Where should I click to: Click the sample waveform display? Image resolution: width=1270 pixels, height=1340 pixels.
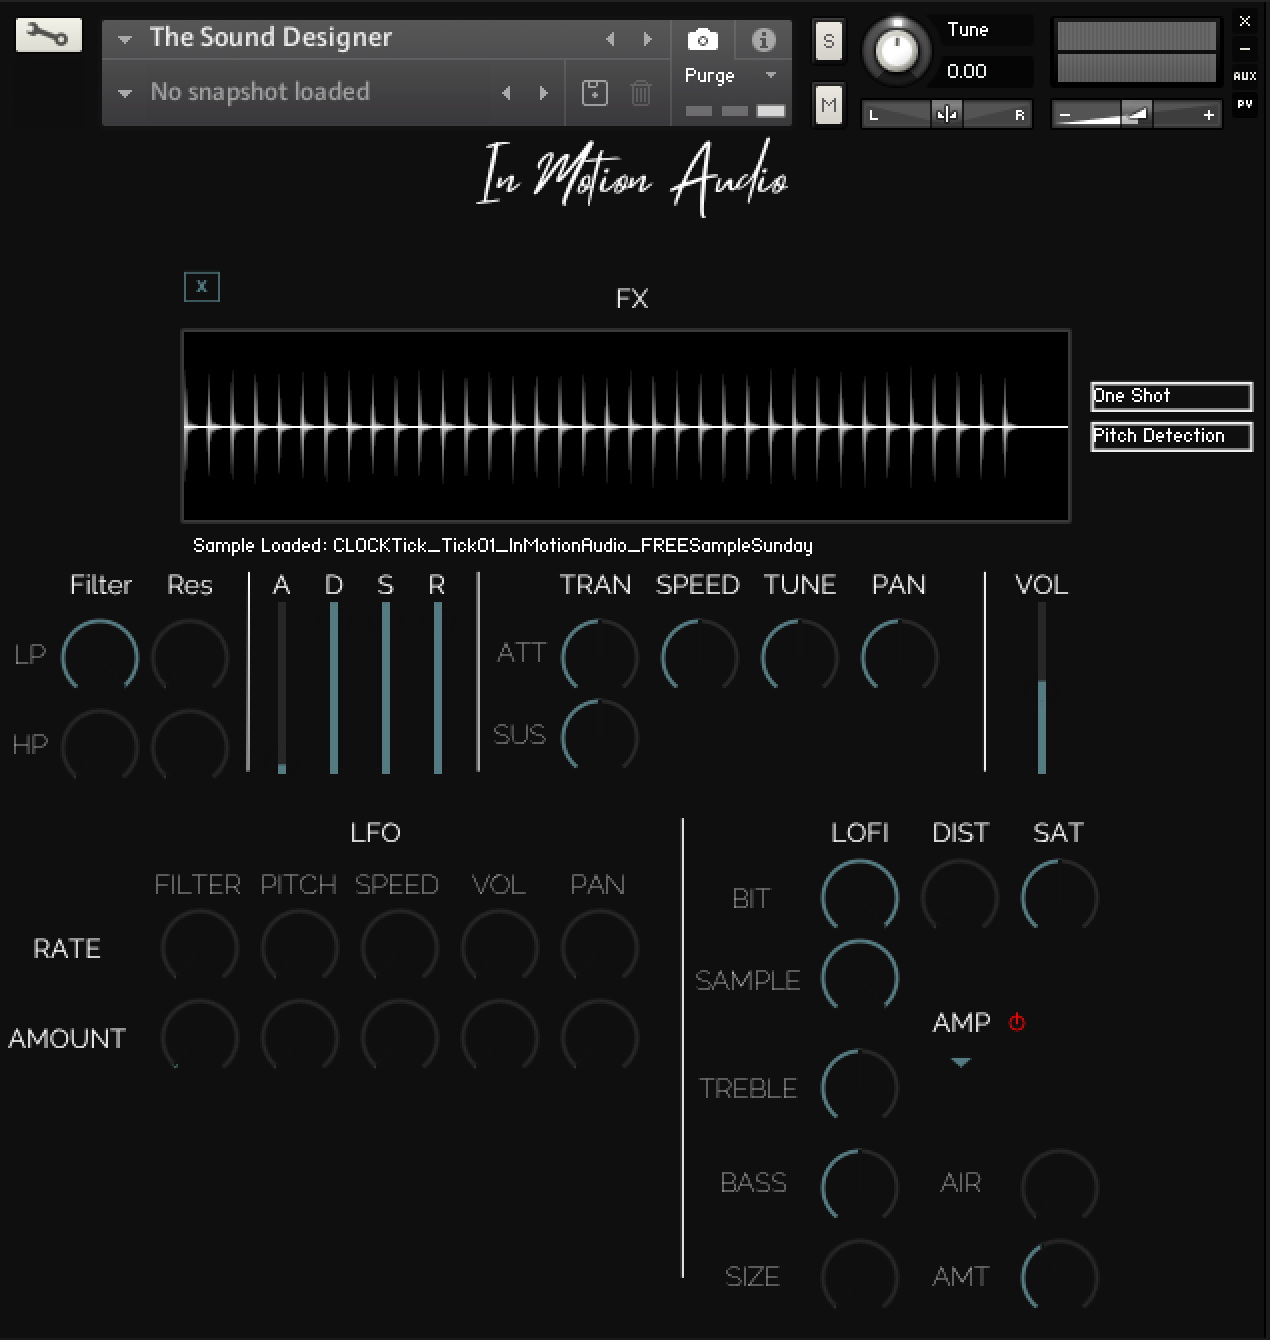tap(626, 426)
